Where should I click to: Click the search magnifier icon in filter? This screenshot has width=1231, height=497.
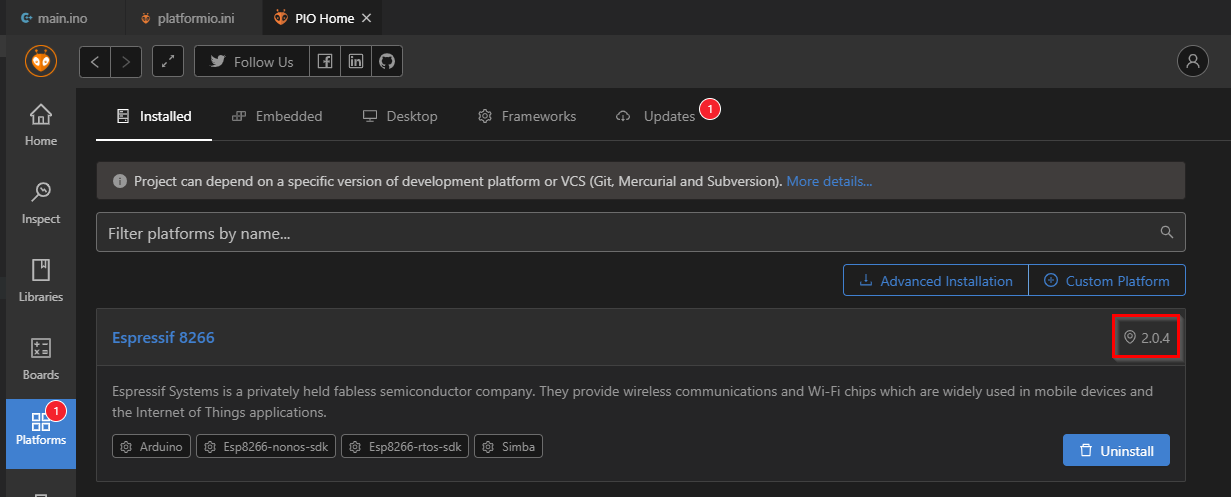point(1166,232)
